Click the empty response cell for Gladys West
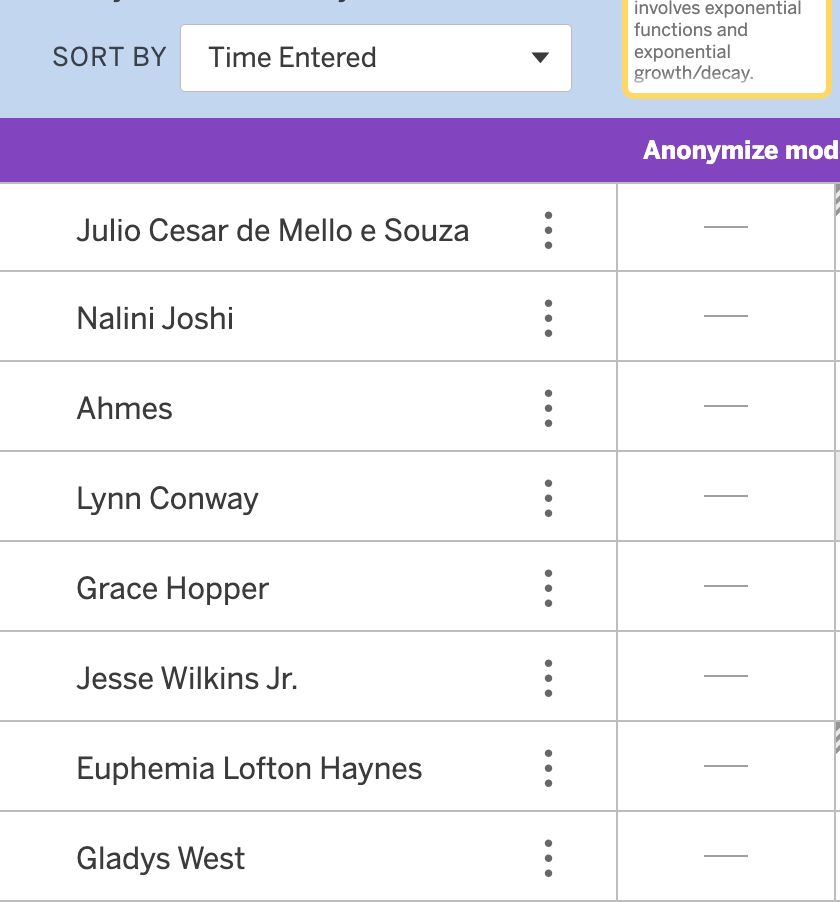The height and width of the screenshot is (902, 840). [x=725, y=857]
